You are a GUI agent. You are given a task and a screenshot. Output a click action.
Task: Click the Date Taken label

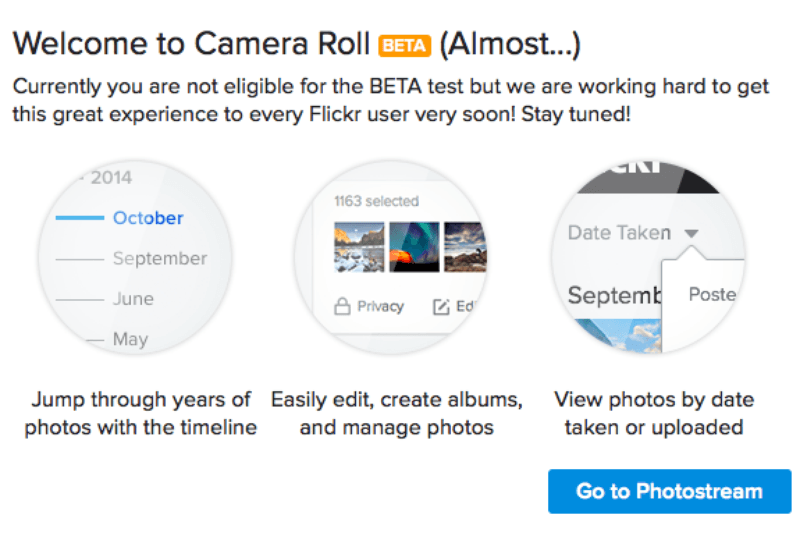[x=619, y=233]
